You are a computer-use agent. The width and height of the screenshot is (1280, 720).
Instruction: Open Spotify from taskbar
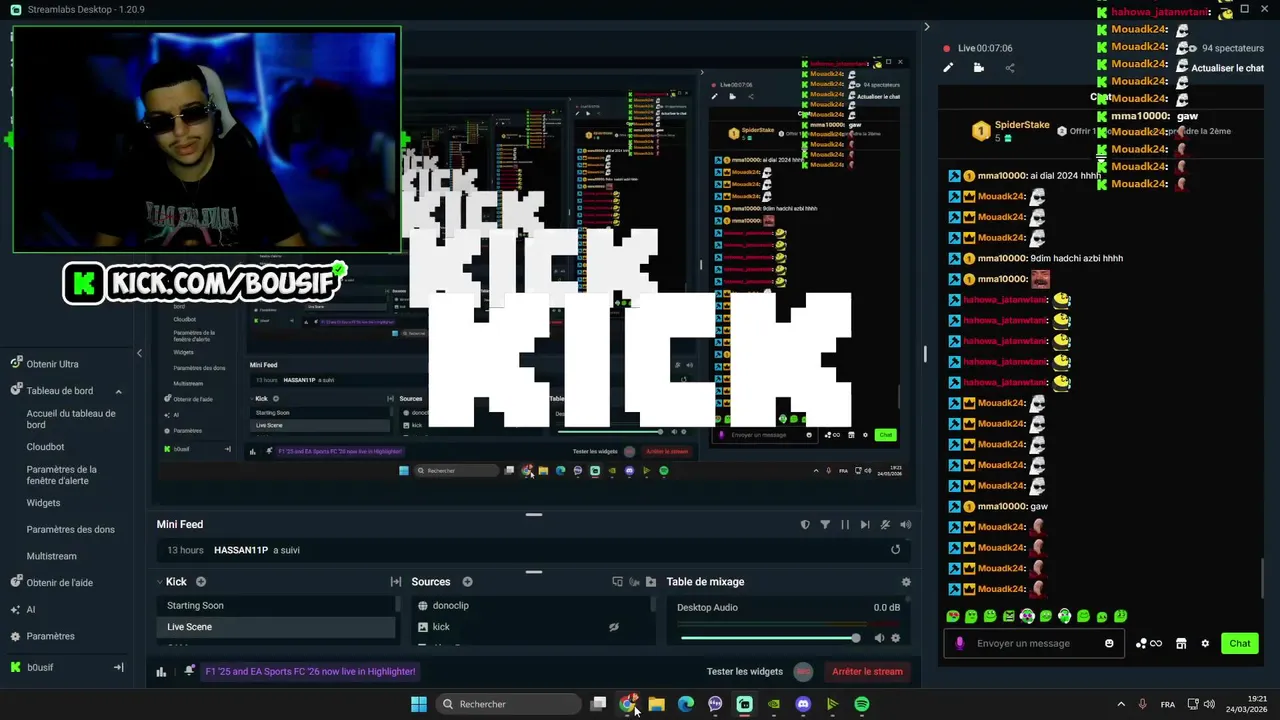pos(862,704)
